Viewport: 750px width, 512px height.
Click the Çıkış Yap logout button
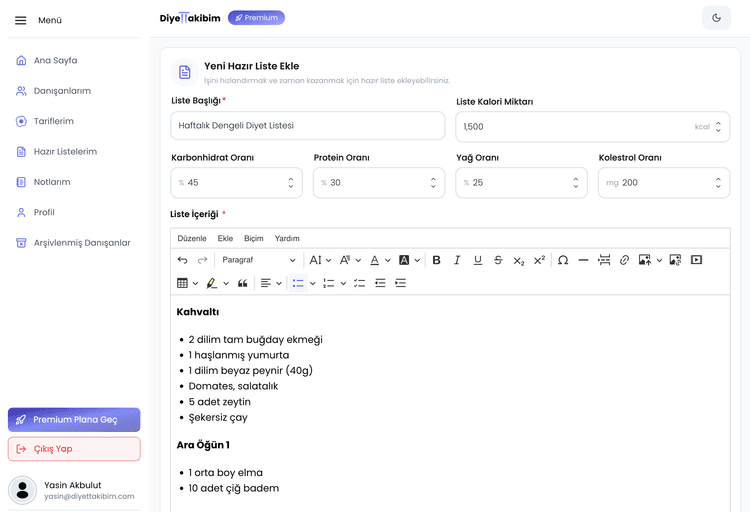74,449
